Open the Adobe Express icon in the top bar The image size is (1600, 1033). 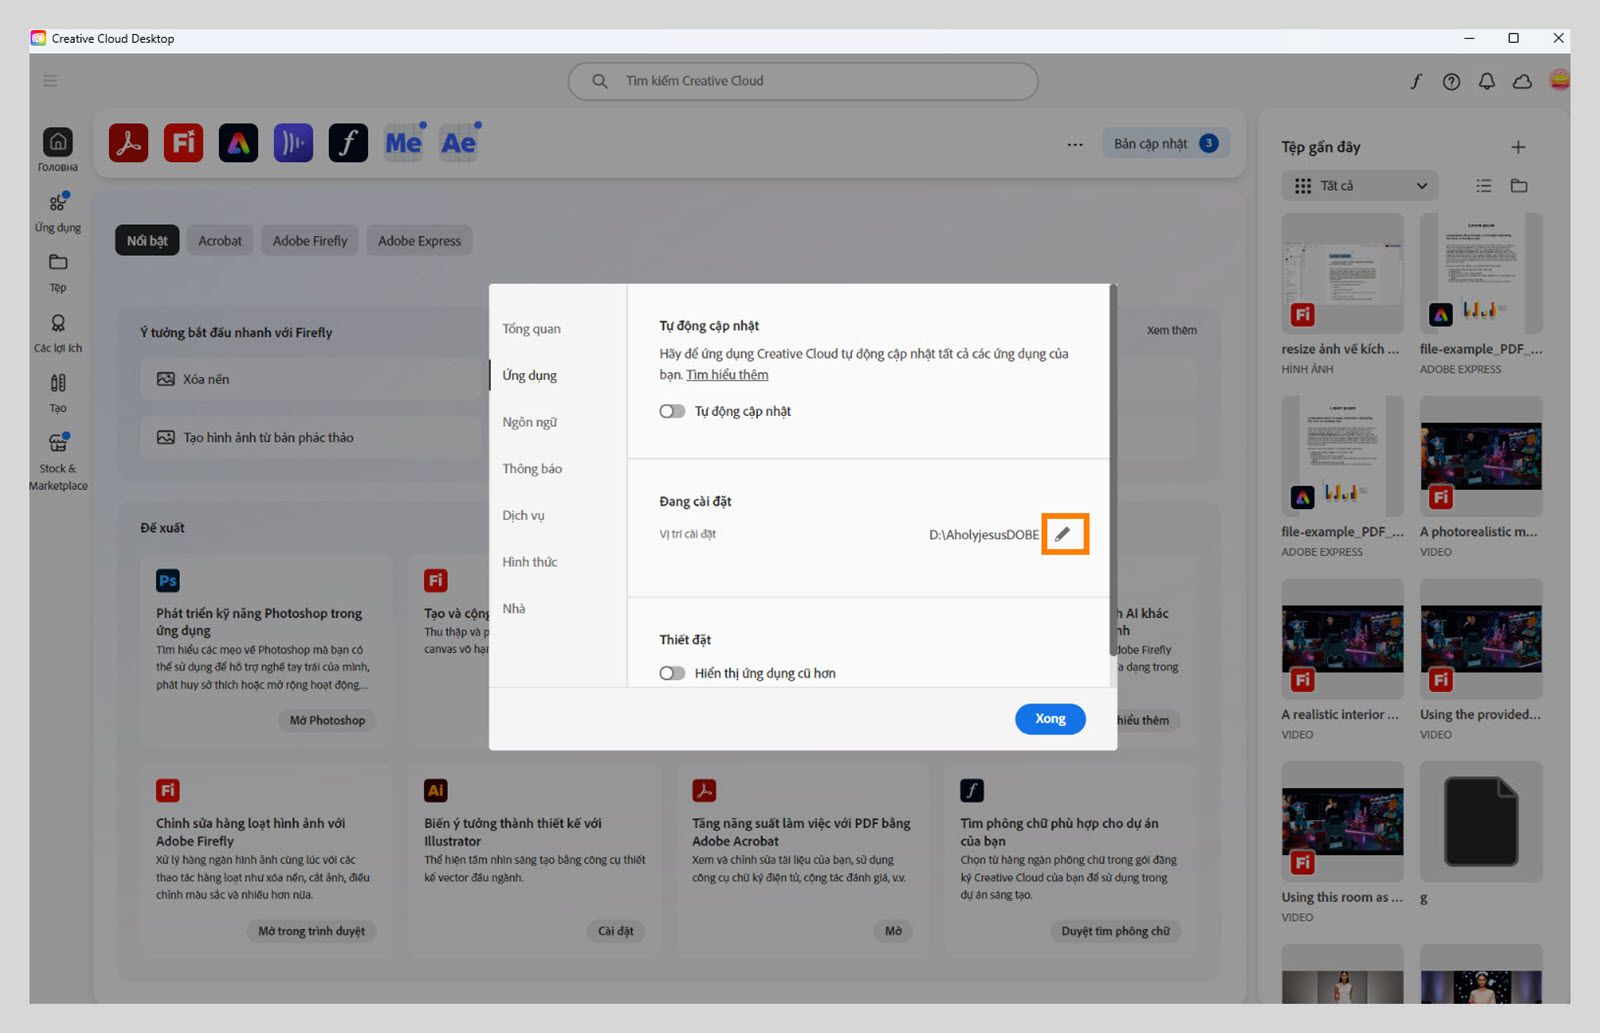[238, 143]
